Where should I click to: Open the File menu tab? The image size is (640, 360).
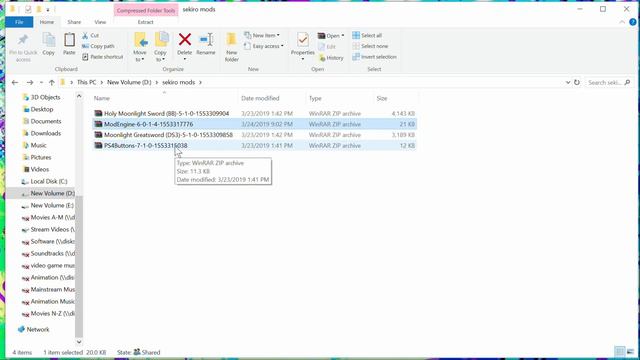[x=19, y=22]
